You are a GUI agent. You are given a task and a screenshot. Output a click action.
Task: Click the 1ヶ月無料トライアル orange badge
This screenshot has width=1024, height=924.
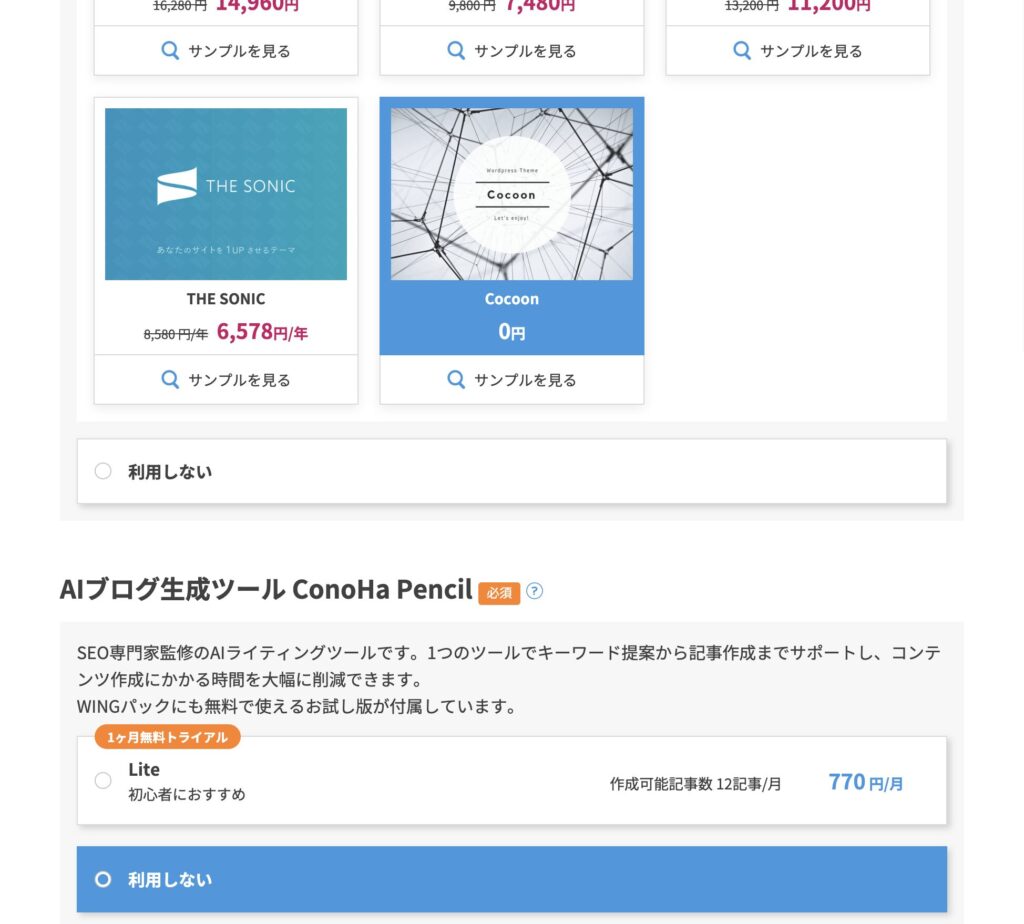167,736
